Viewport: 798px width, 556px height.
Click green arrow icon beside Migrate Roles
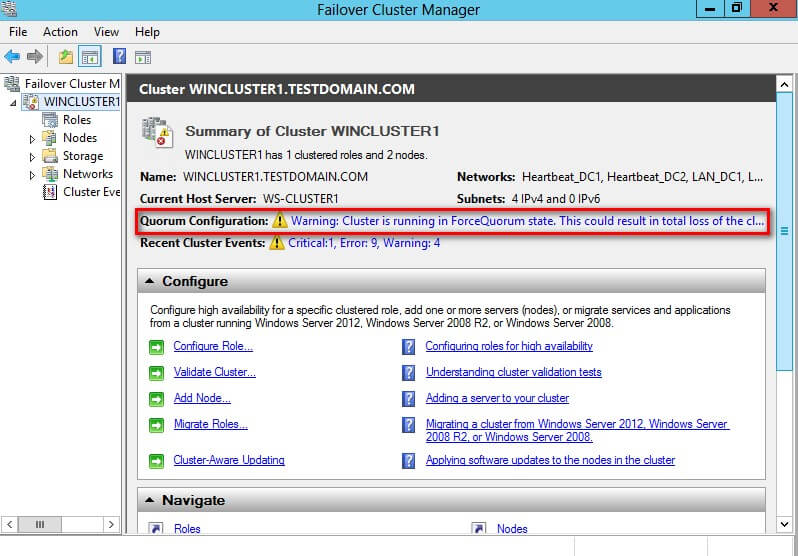tap(156, 425)
